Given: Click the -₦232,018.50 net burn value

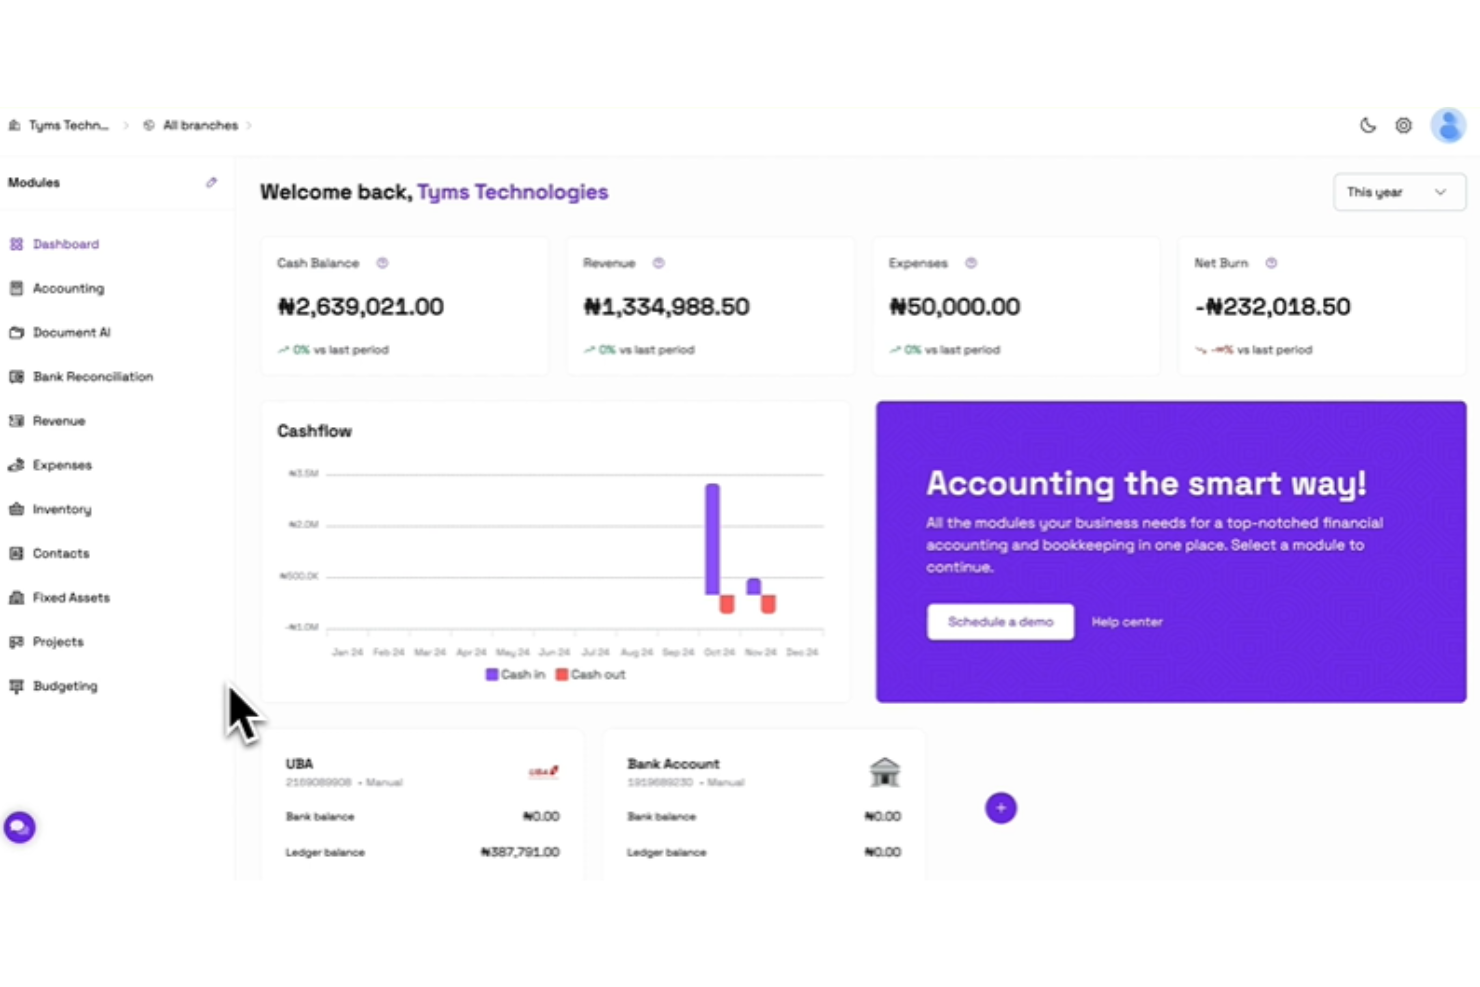Looking at the screenshot, I should pyautogui.click(x=1273, y=307).
